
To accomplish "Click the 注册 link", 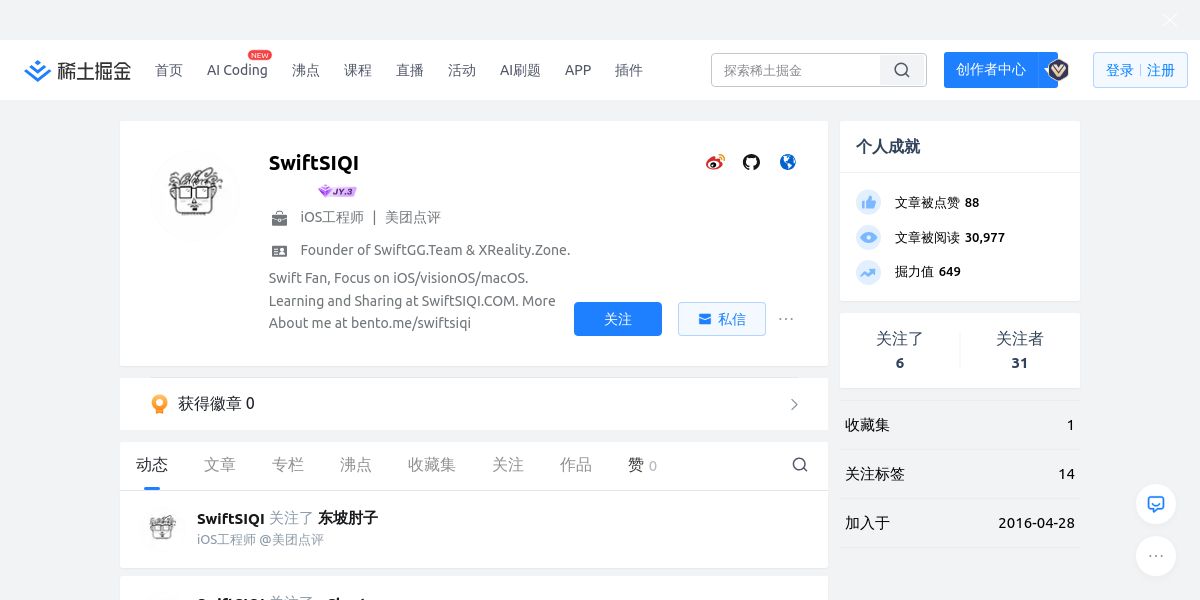I will click(x=1161, y=70).
